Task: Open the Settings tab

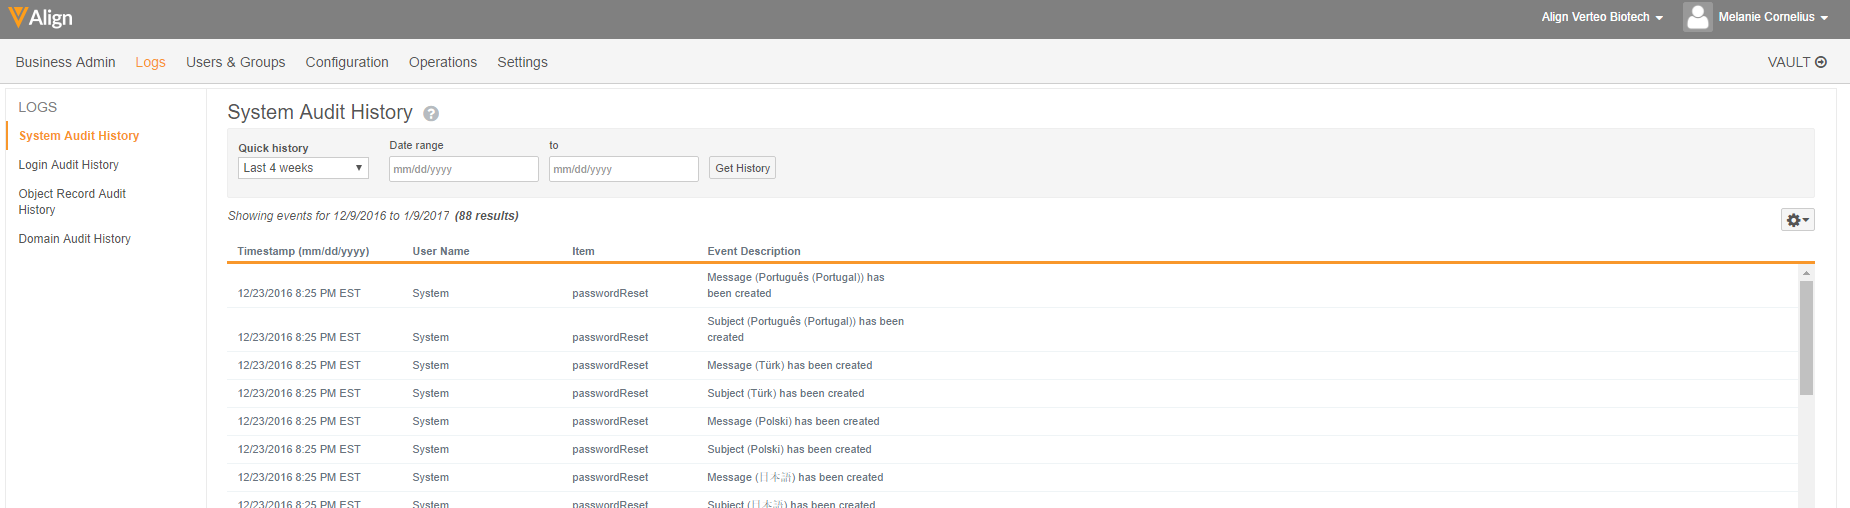Action: point(522,62)
